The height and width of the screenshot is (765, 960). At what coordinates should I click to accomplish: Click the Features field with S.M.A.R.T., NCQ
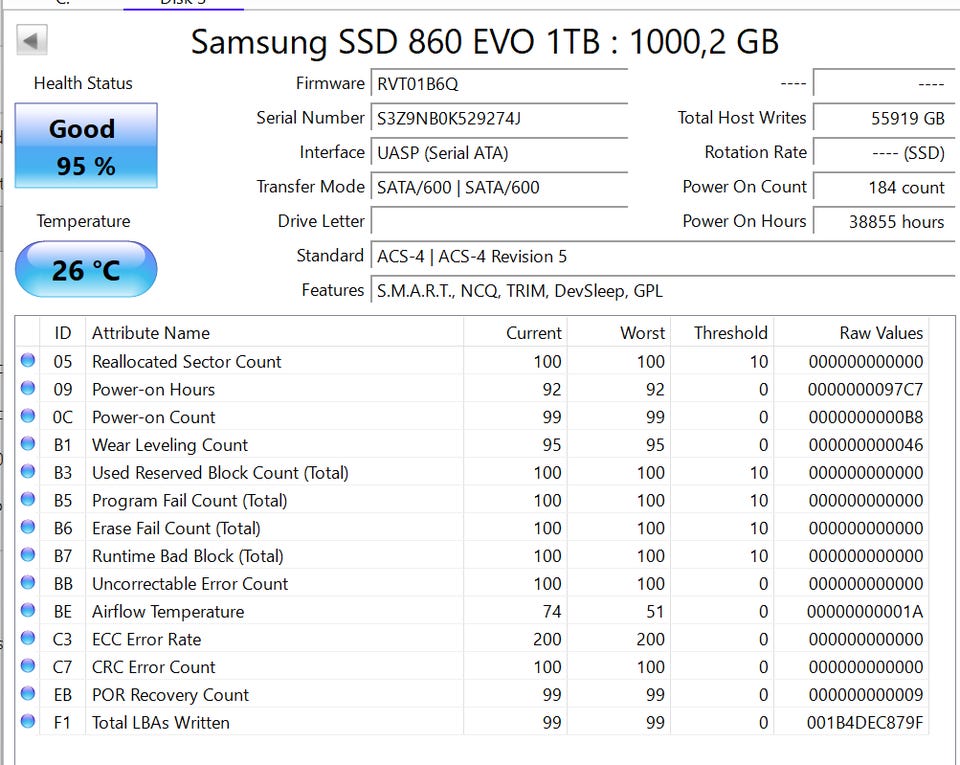[663, 290]
